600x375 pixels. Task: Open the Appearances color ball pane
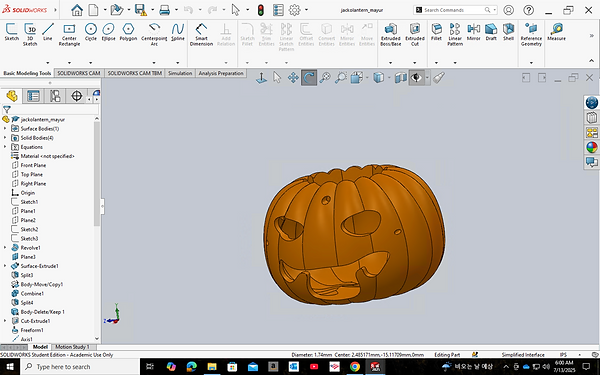[x=592, y=147]
